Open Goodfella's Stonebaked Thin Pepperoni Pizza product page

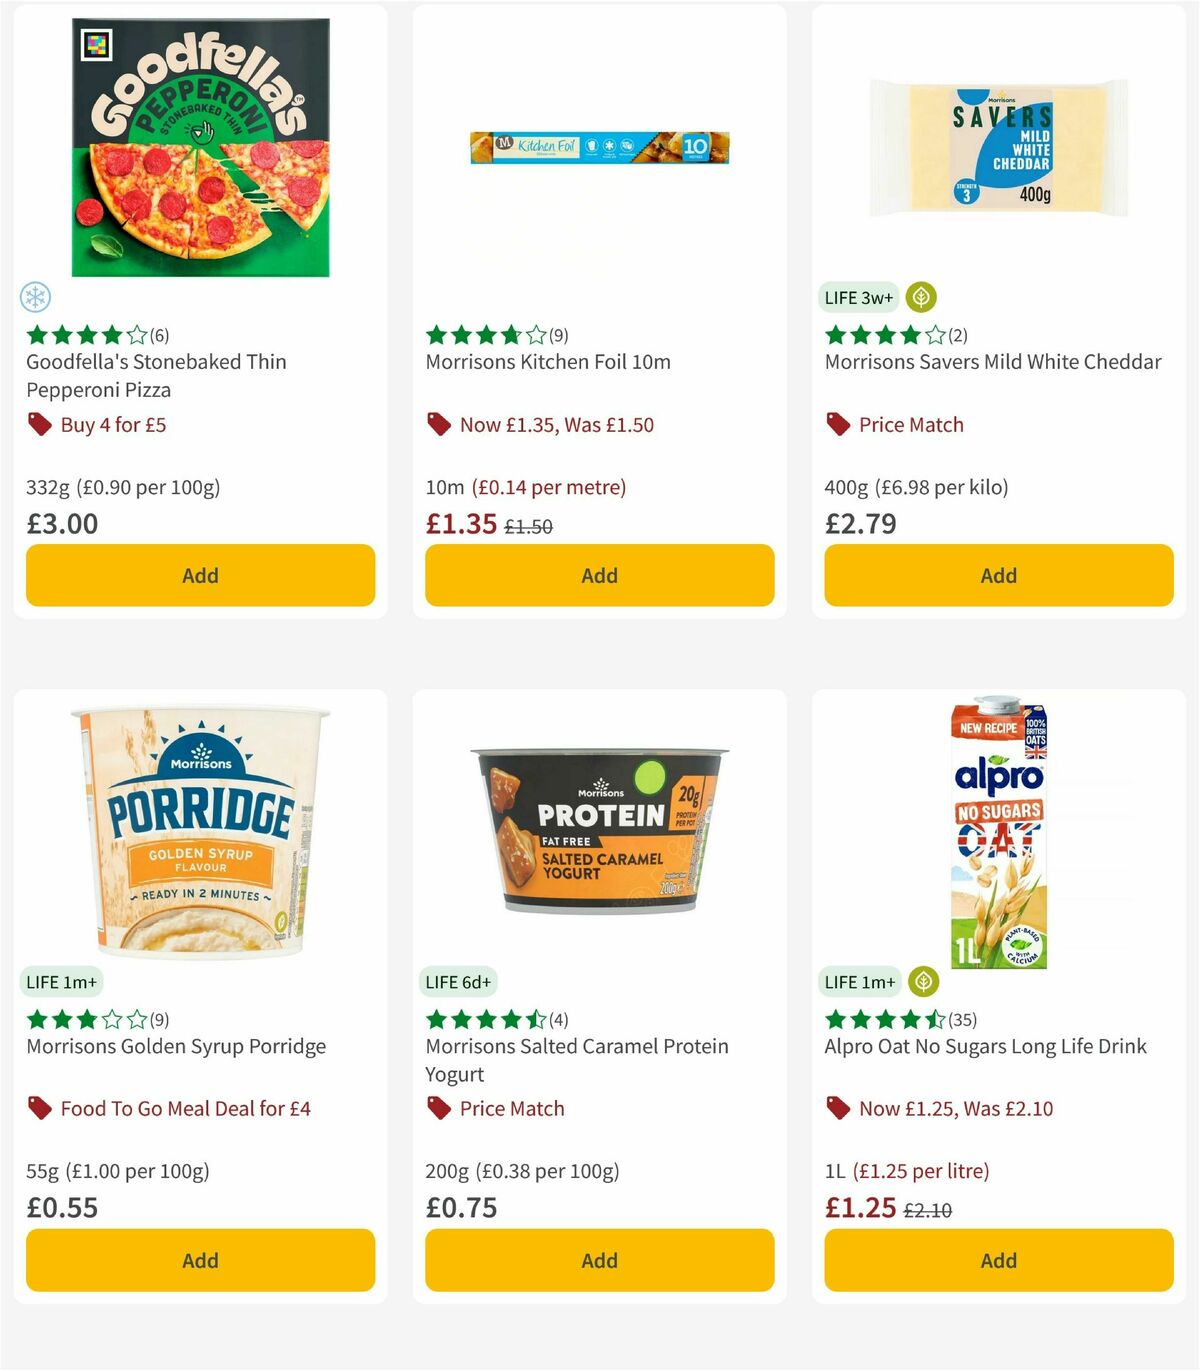coord(155,375)
